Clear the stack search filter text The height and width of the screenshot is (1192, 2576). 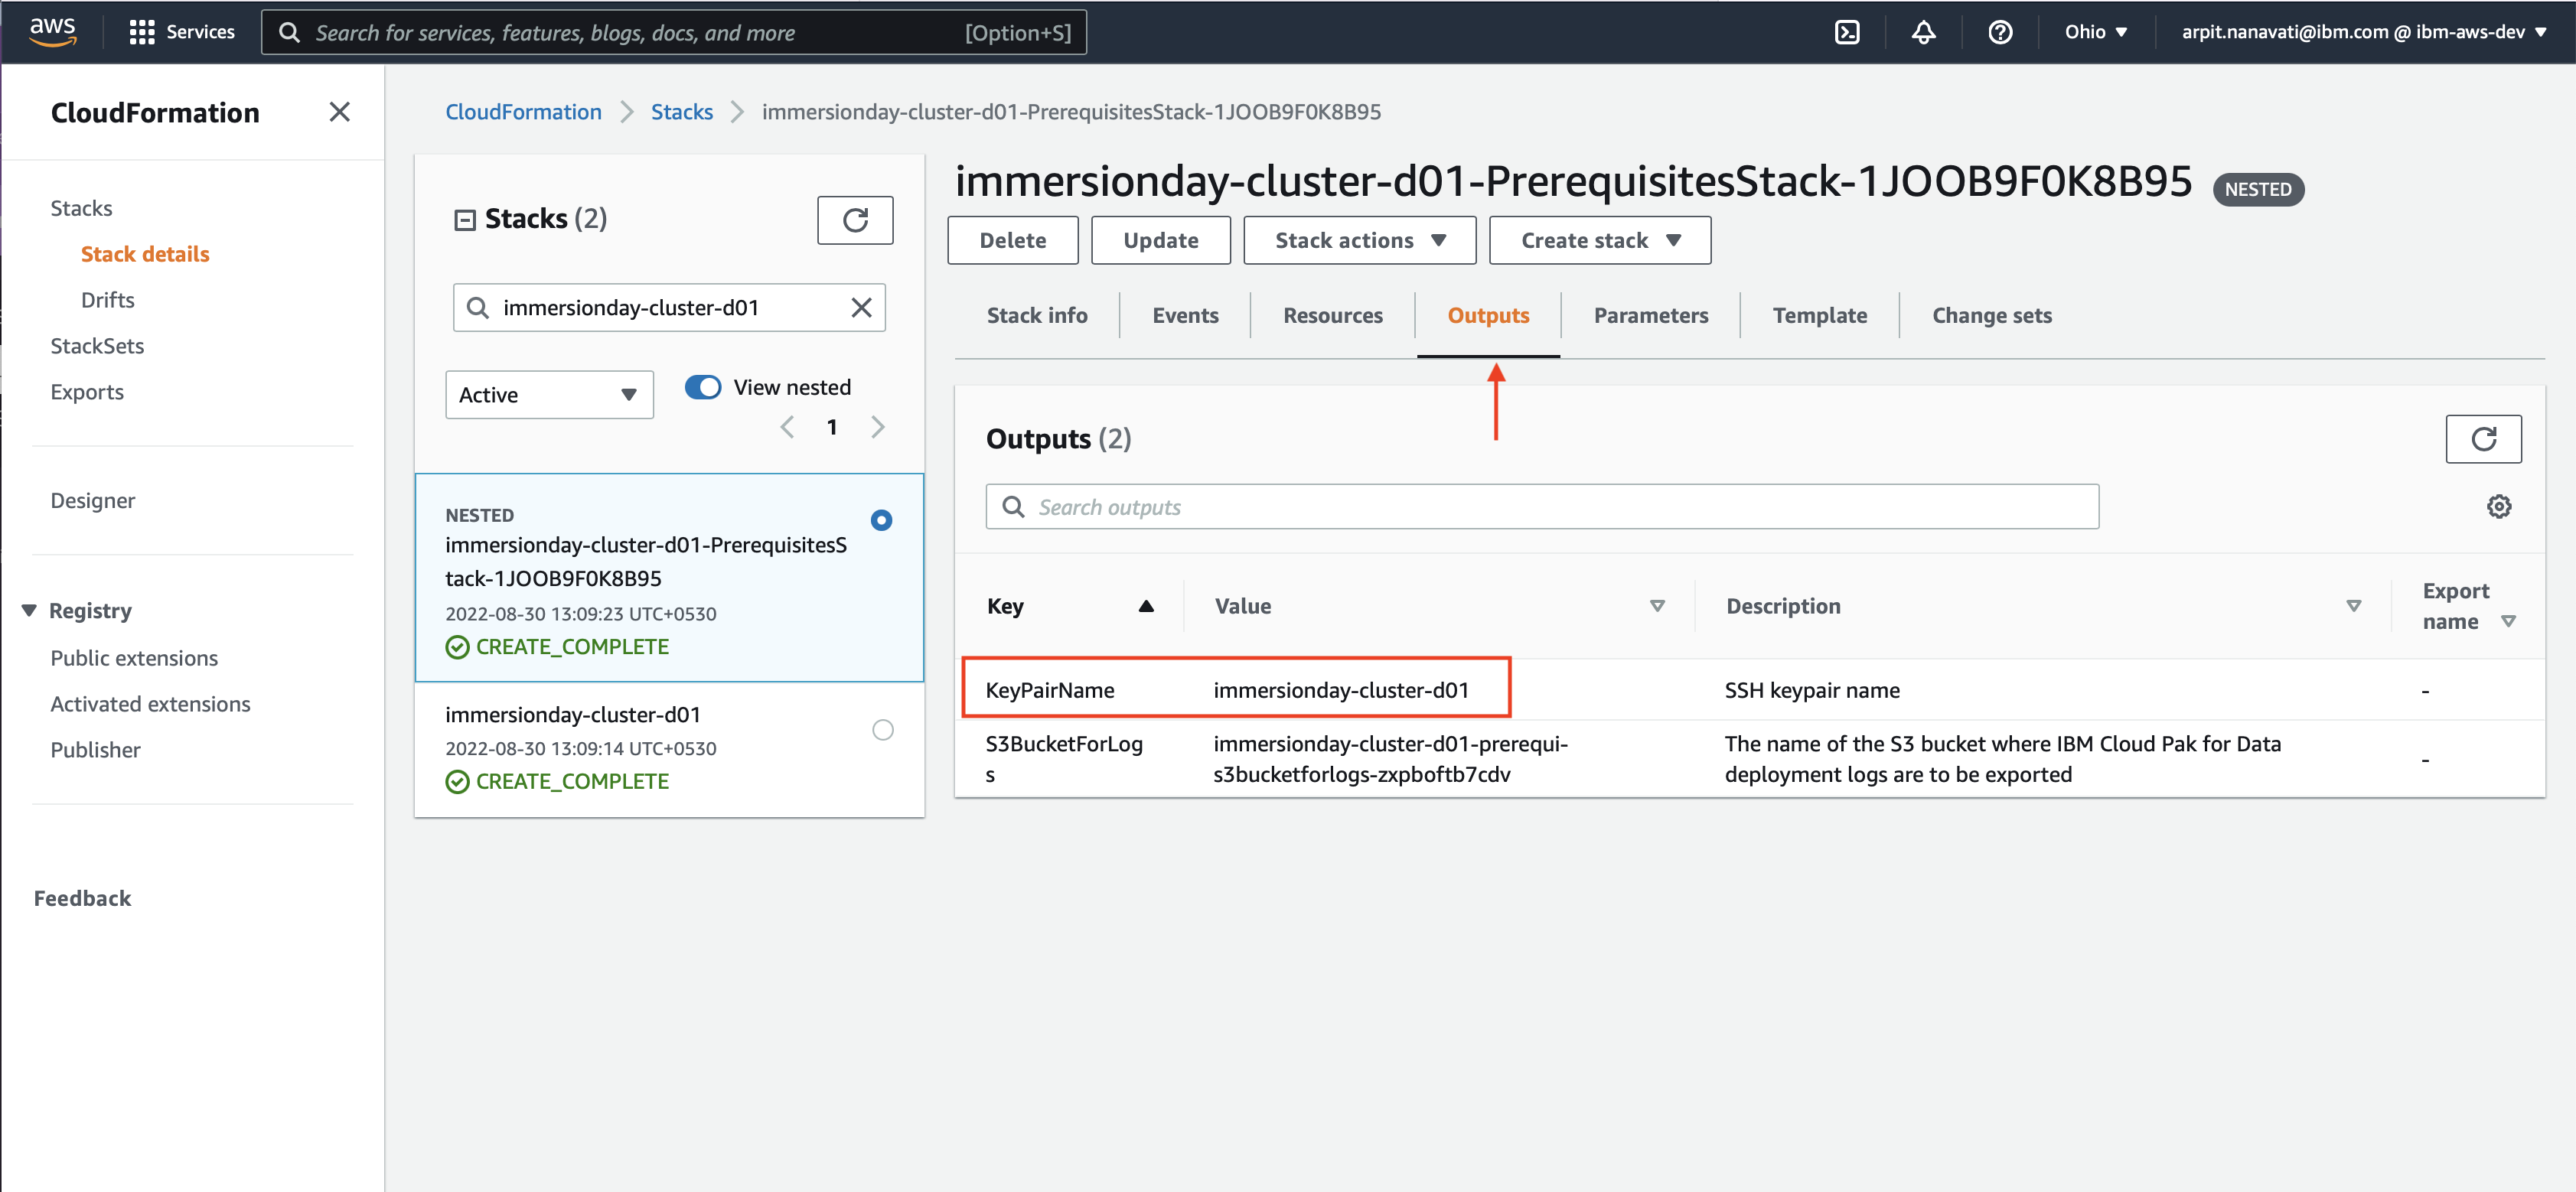861,308
